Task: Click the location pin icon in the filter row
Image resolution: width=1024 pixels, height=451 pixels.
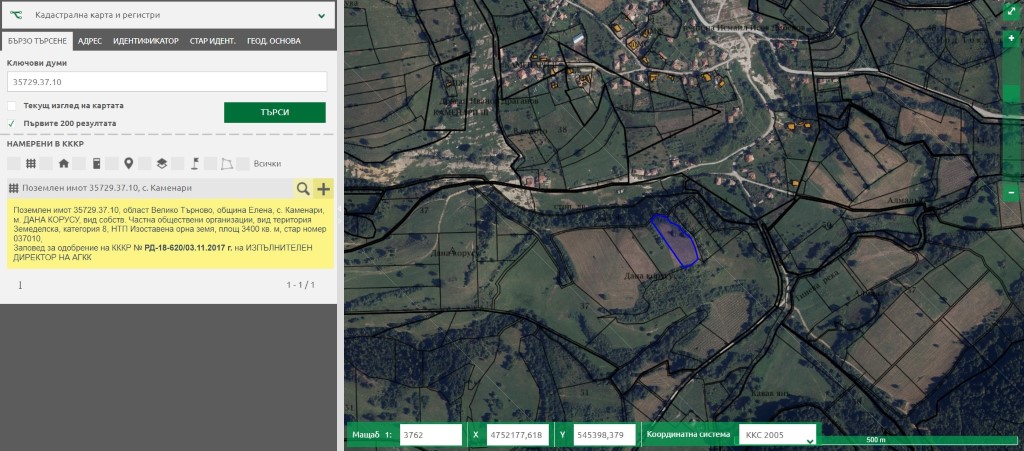Action: pyautogui.click(x=128, y=163)
